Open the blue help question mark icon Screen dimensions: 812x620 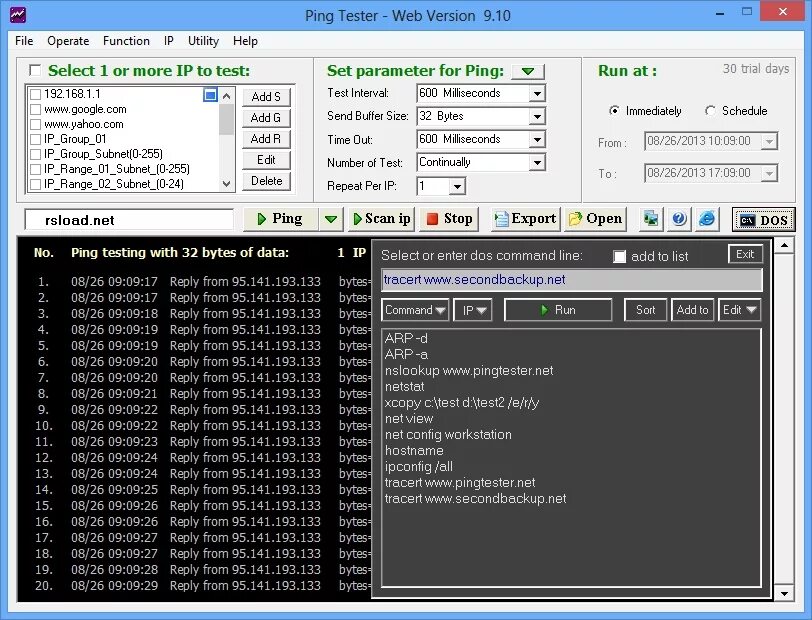pos(679,219)
